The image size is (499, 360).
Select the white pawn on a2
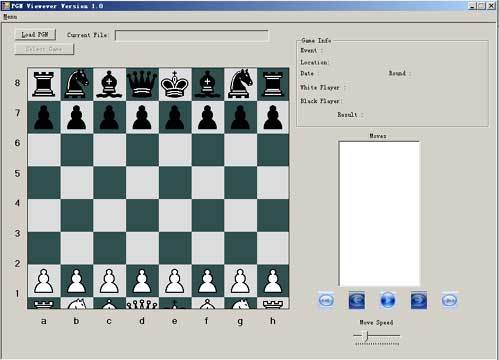[x=44, y=281]
